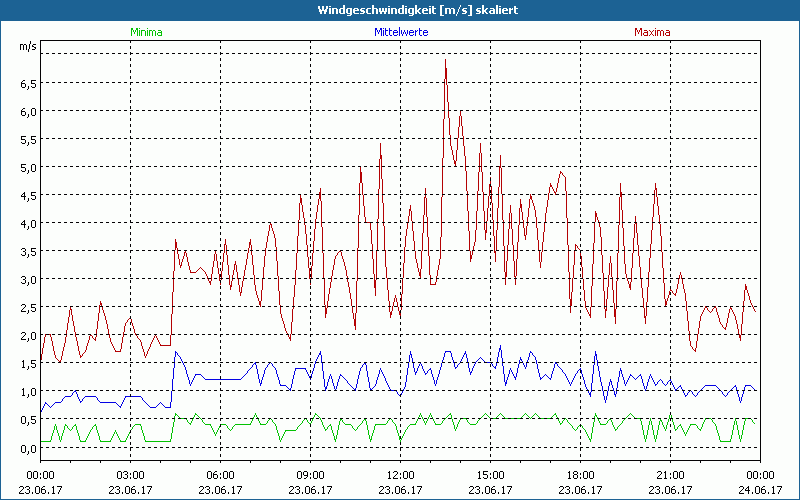Select the 21:00 time label on the x-axis
This screenshot has height=500, width=800.
[670, 475]
